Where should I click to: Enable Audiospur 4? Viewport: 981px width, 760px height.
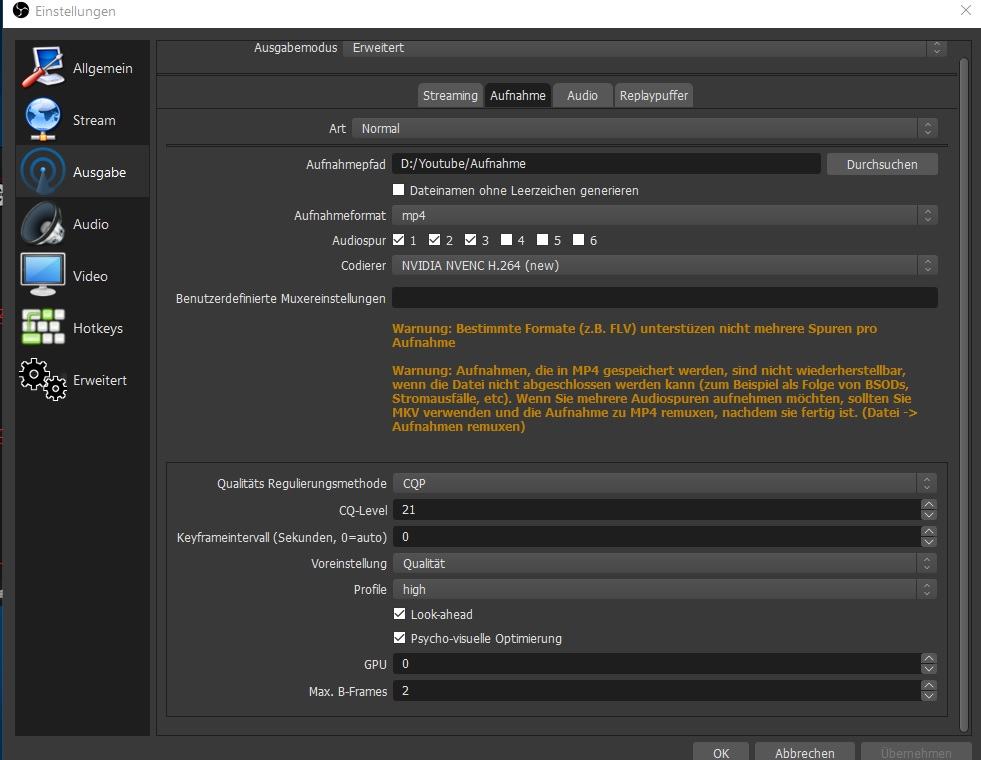(507, 240)
